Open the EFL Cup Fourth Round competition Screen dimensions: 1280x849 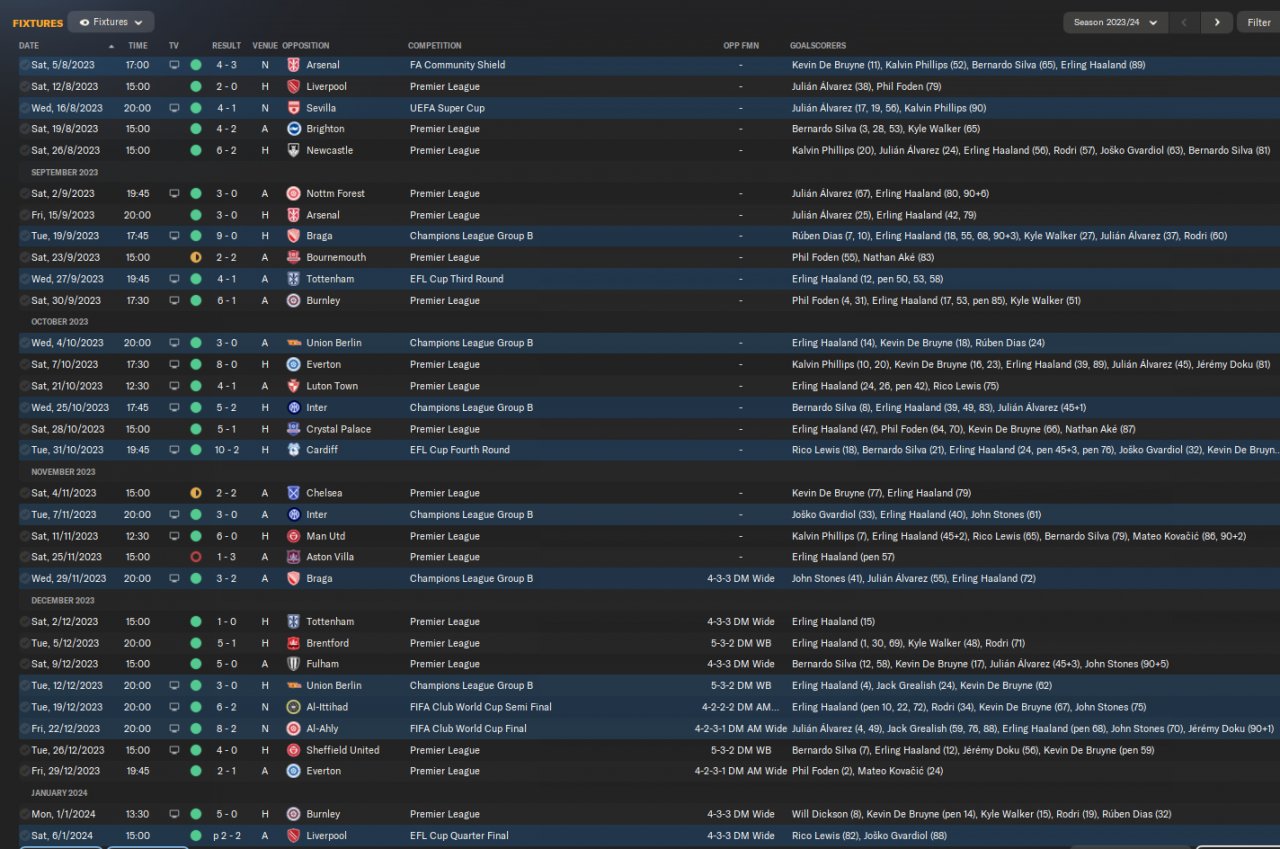459,450
